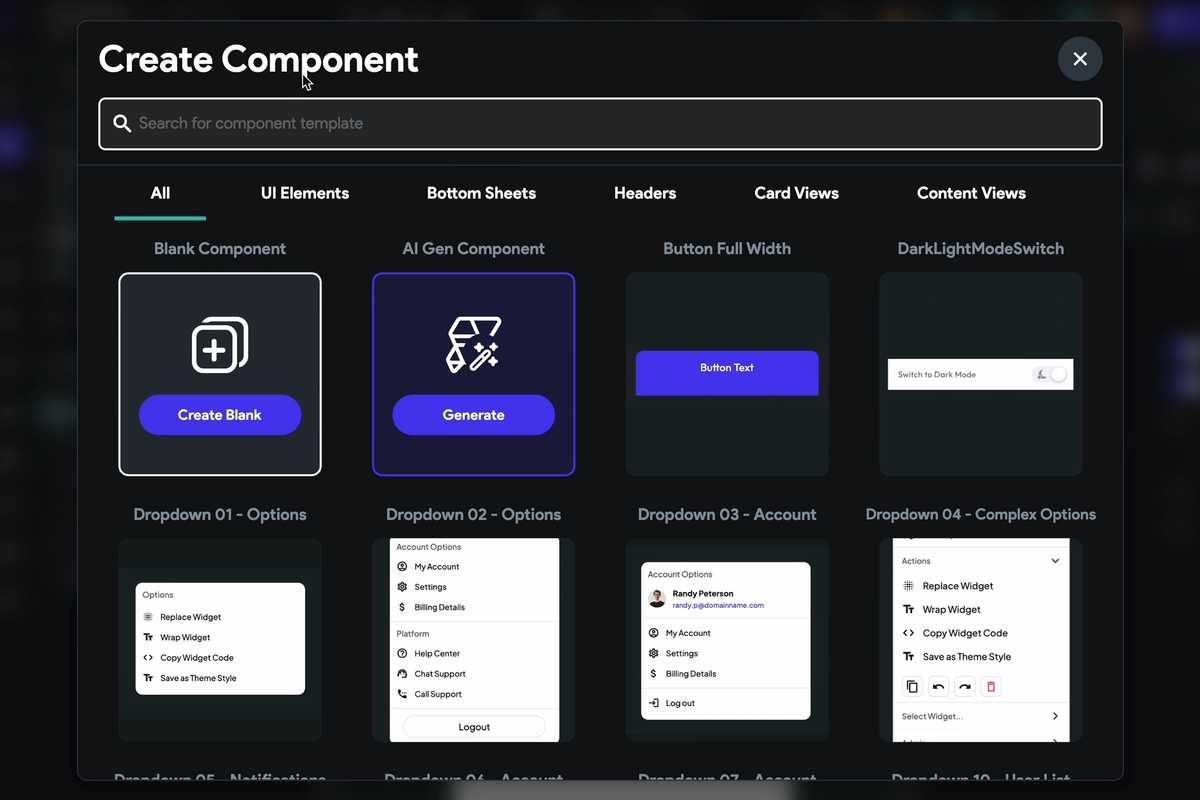
Task: Click the Help Center question mark icon
Action: click(x=402, y=654)
